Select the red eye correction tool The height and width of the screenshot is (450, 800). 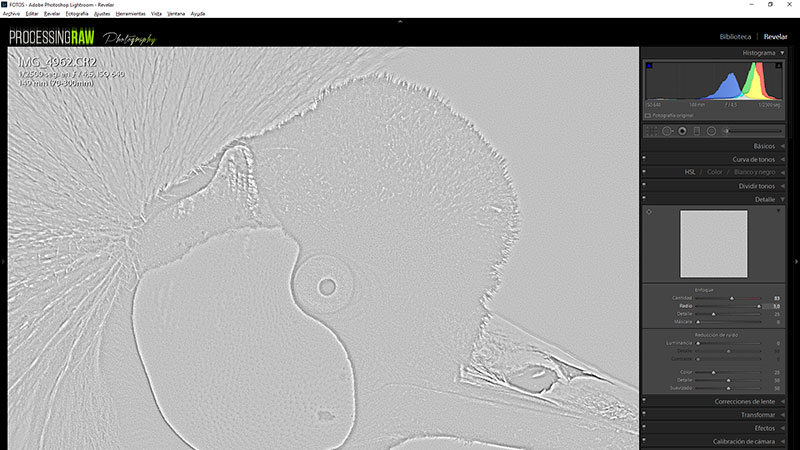(x=682, y=130)
